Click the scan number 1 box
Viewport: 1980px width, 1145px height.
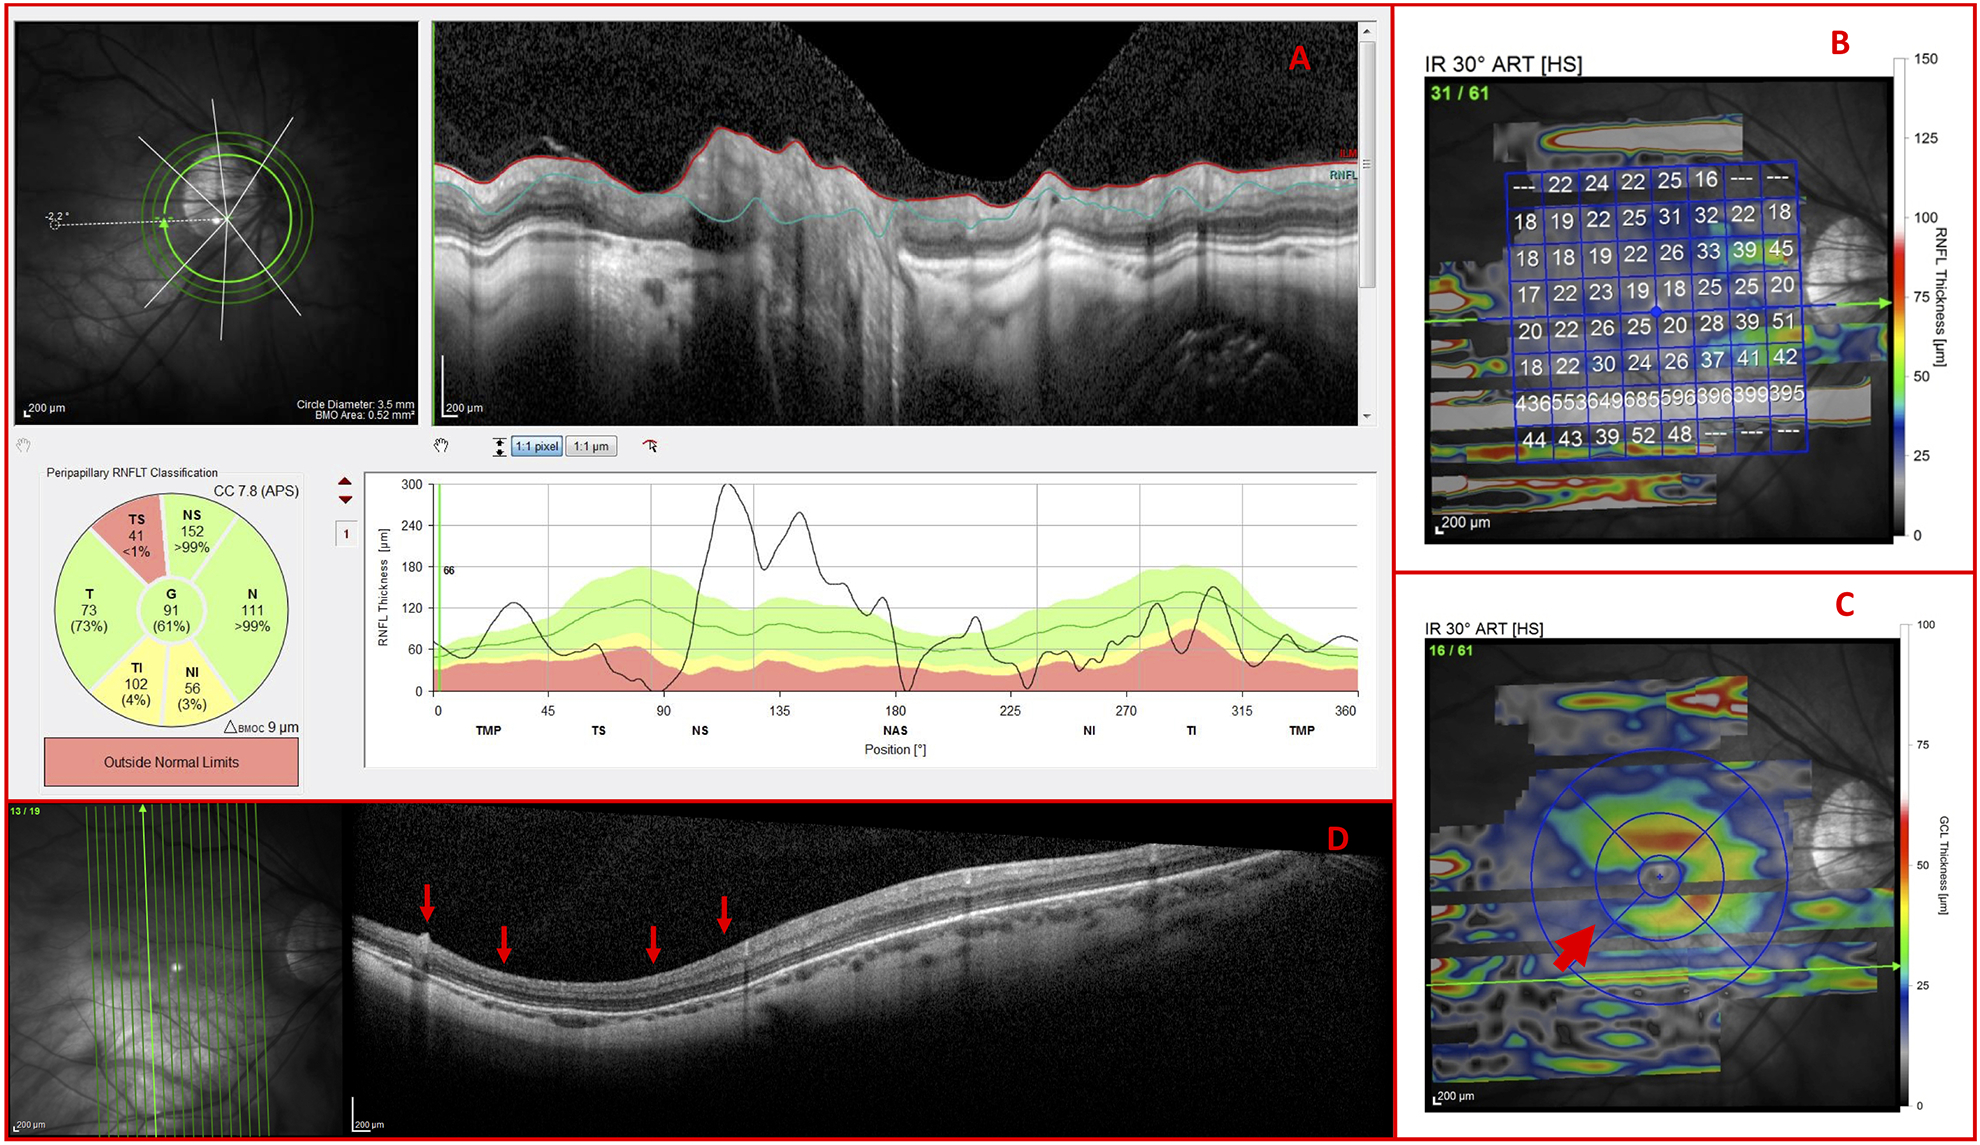click(346, 534)
